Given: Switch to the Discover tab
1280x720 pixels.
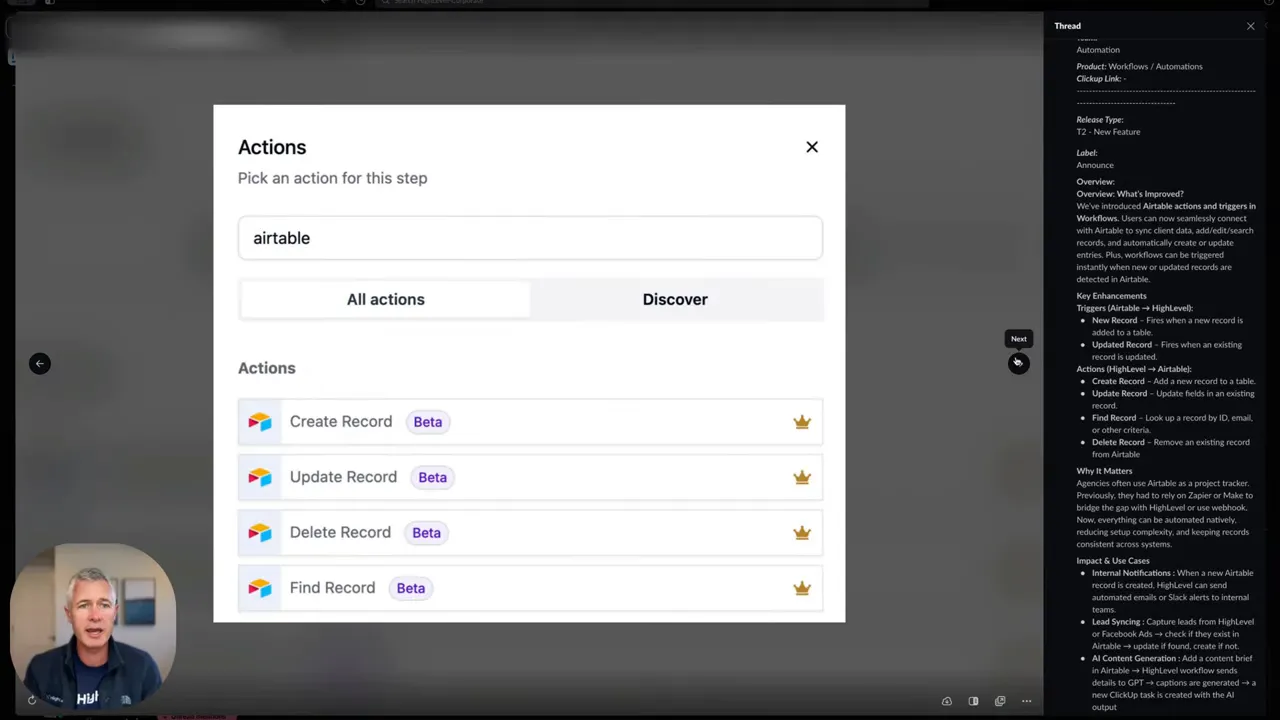Looking at the screenshot, I should [x=675, y=299].
